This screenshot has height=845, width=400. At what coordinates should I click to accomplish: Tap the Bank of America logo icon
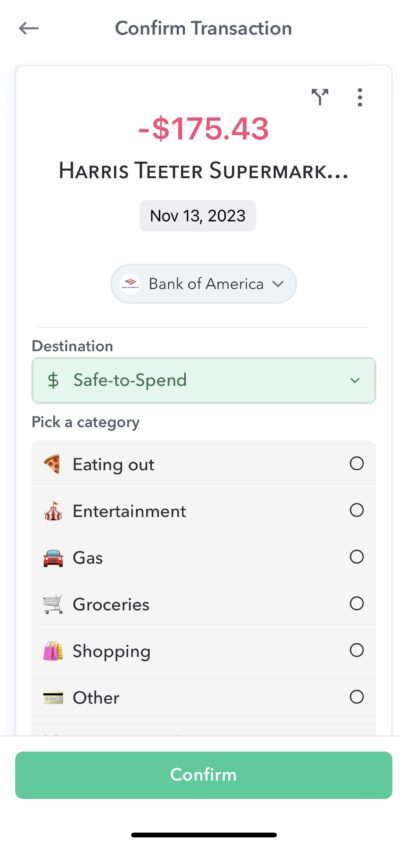[130, 284]
